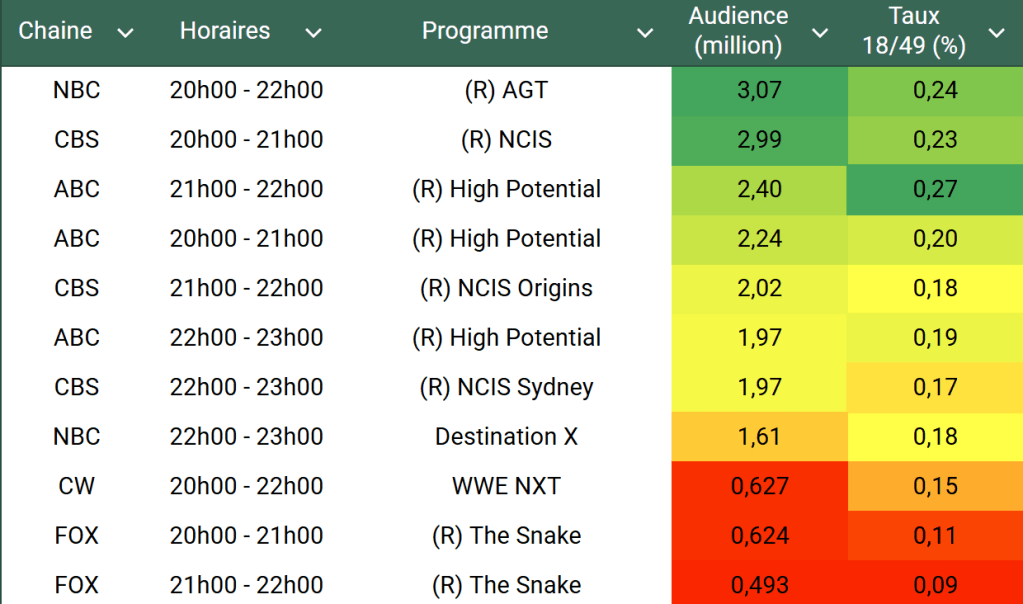
Task: Click the dark green 0,27 rate cell
Action: 935,189
